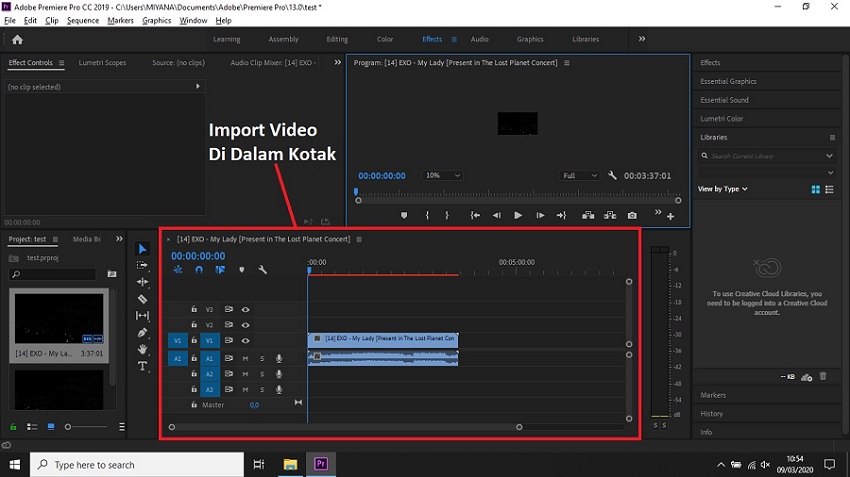Open timeline display settings wrench
Screen dimensions: 850x477
[263, 269]
